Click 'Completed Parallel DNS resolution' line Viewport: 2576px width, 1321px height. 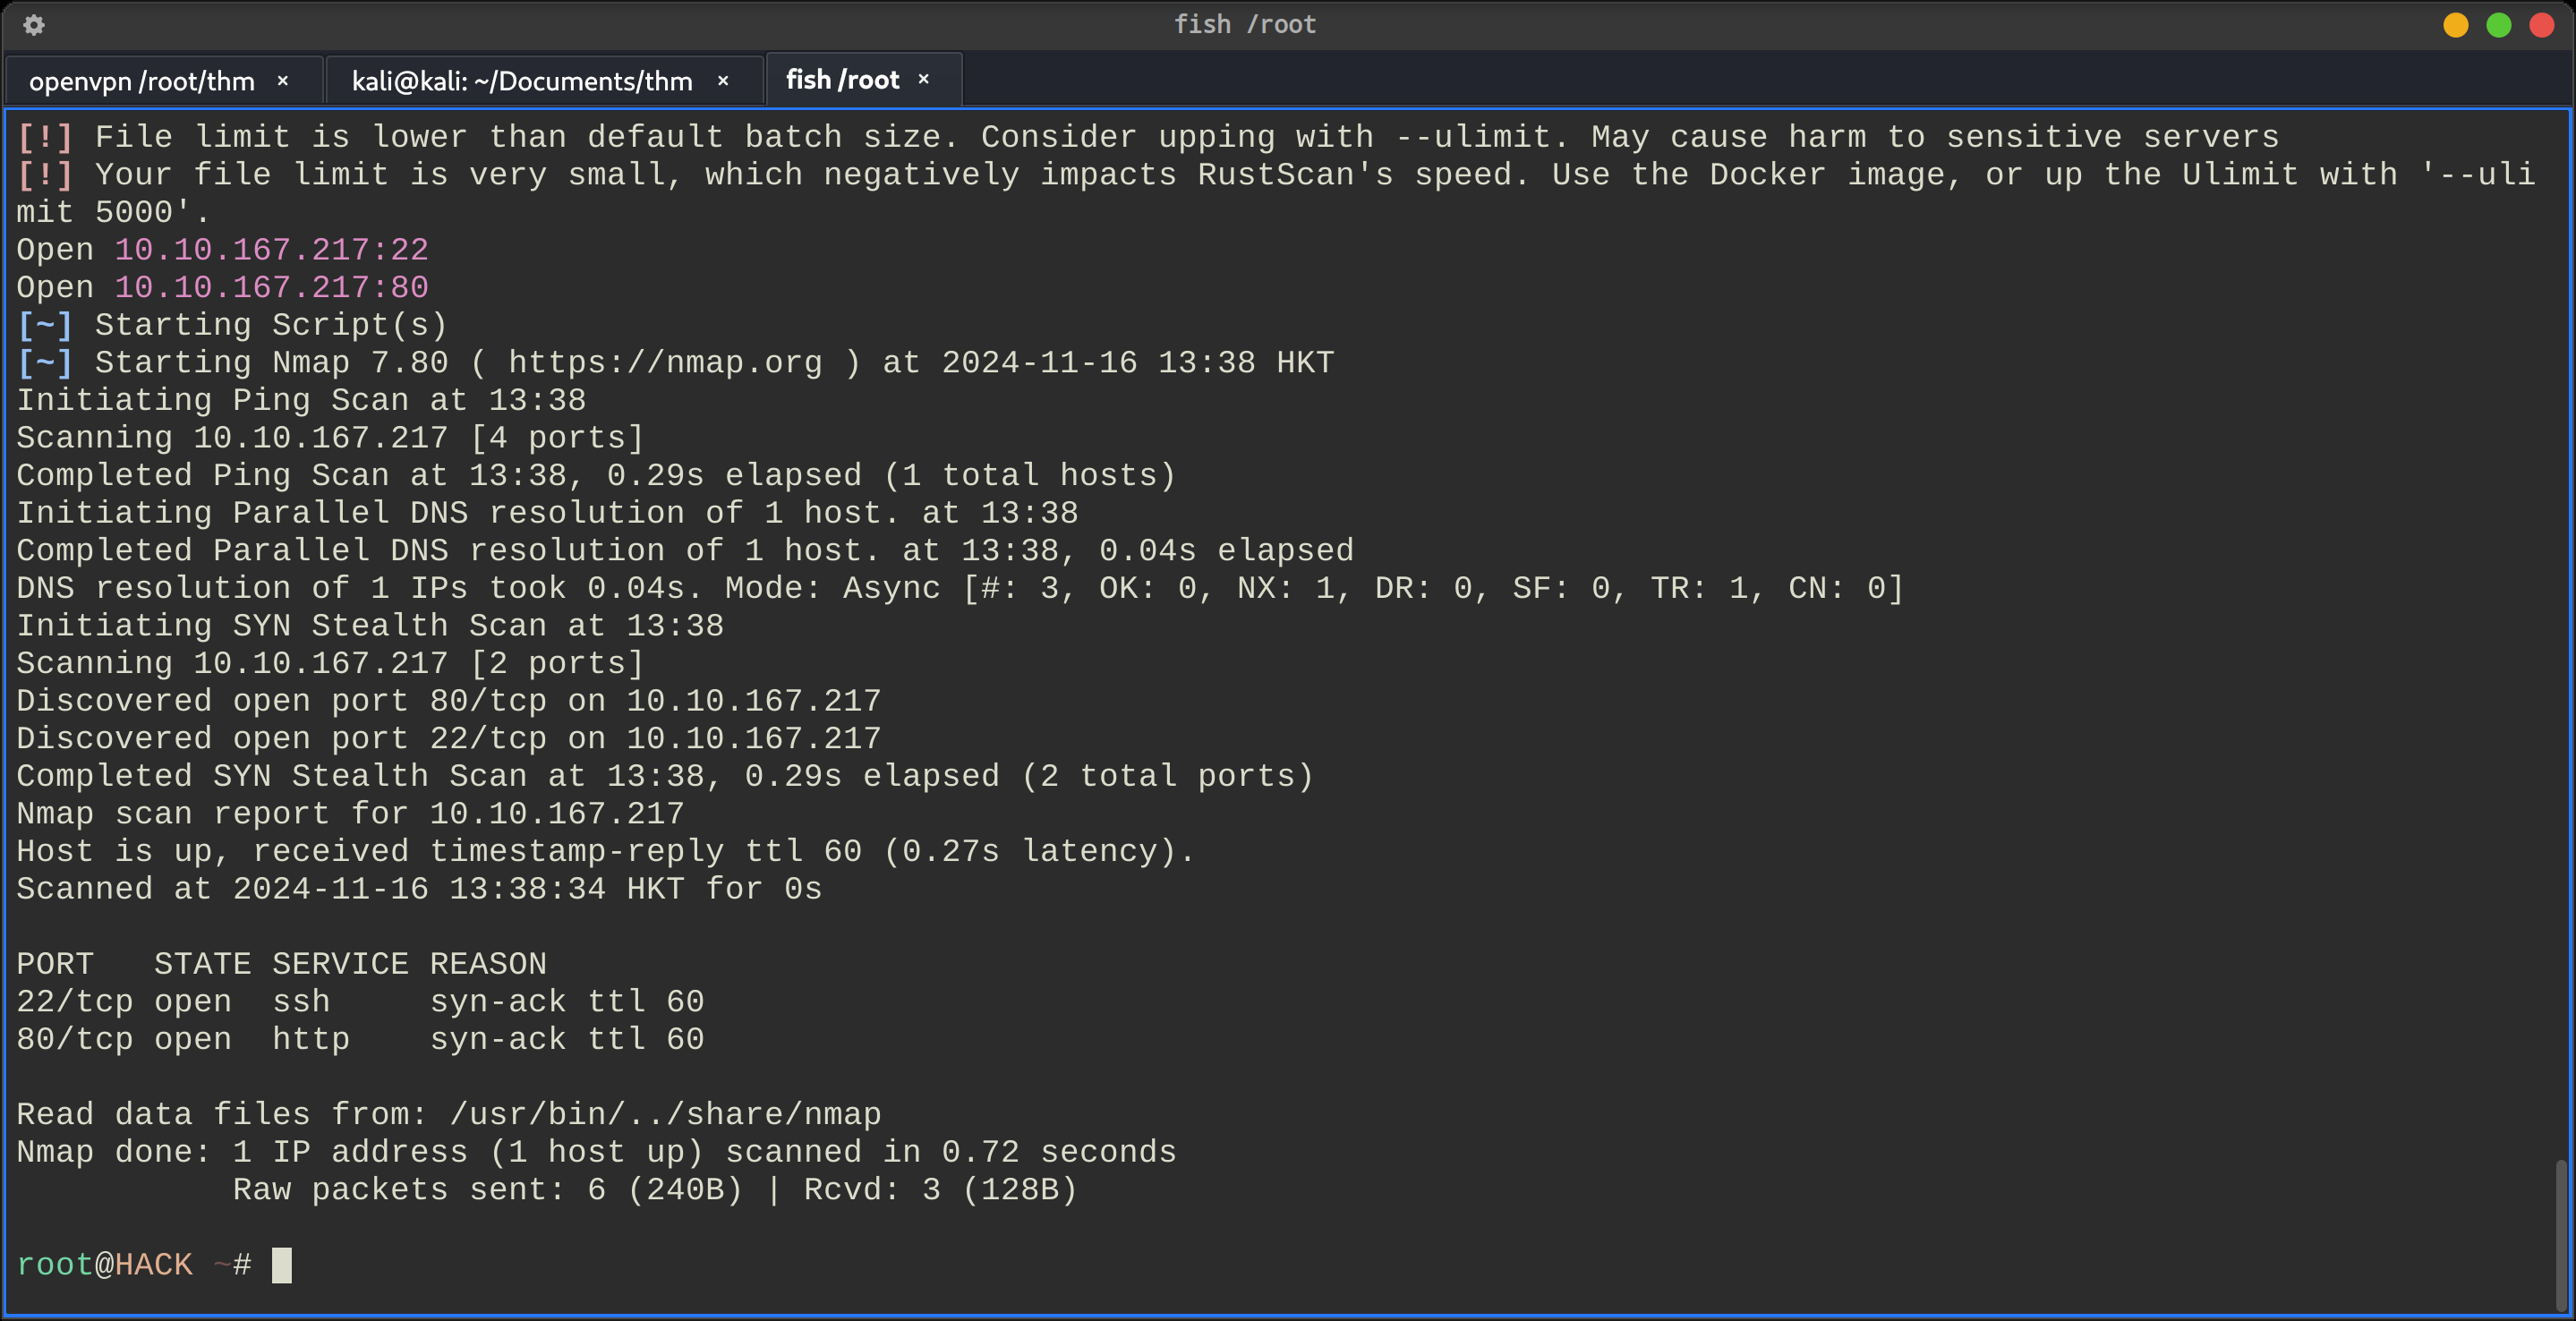click(685, 551)
